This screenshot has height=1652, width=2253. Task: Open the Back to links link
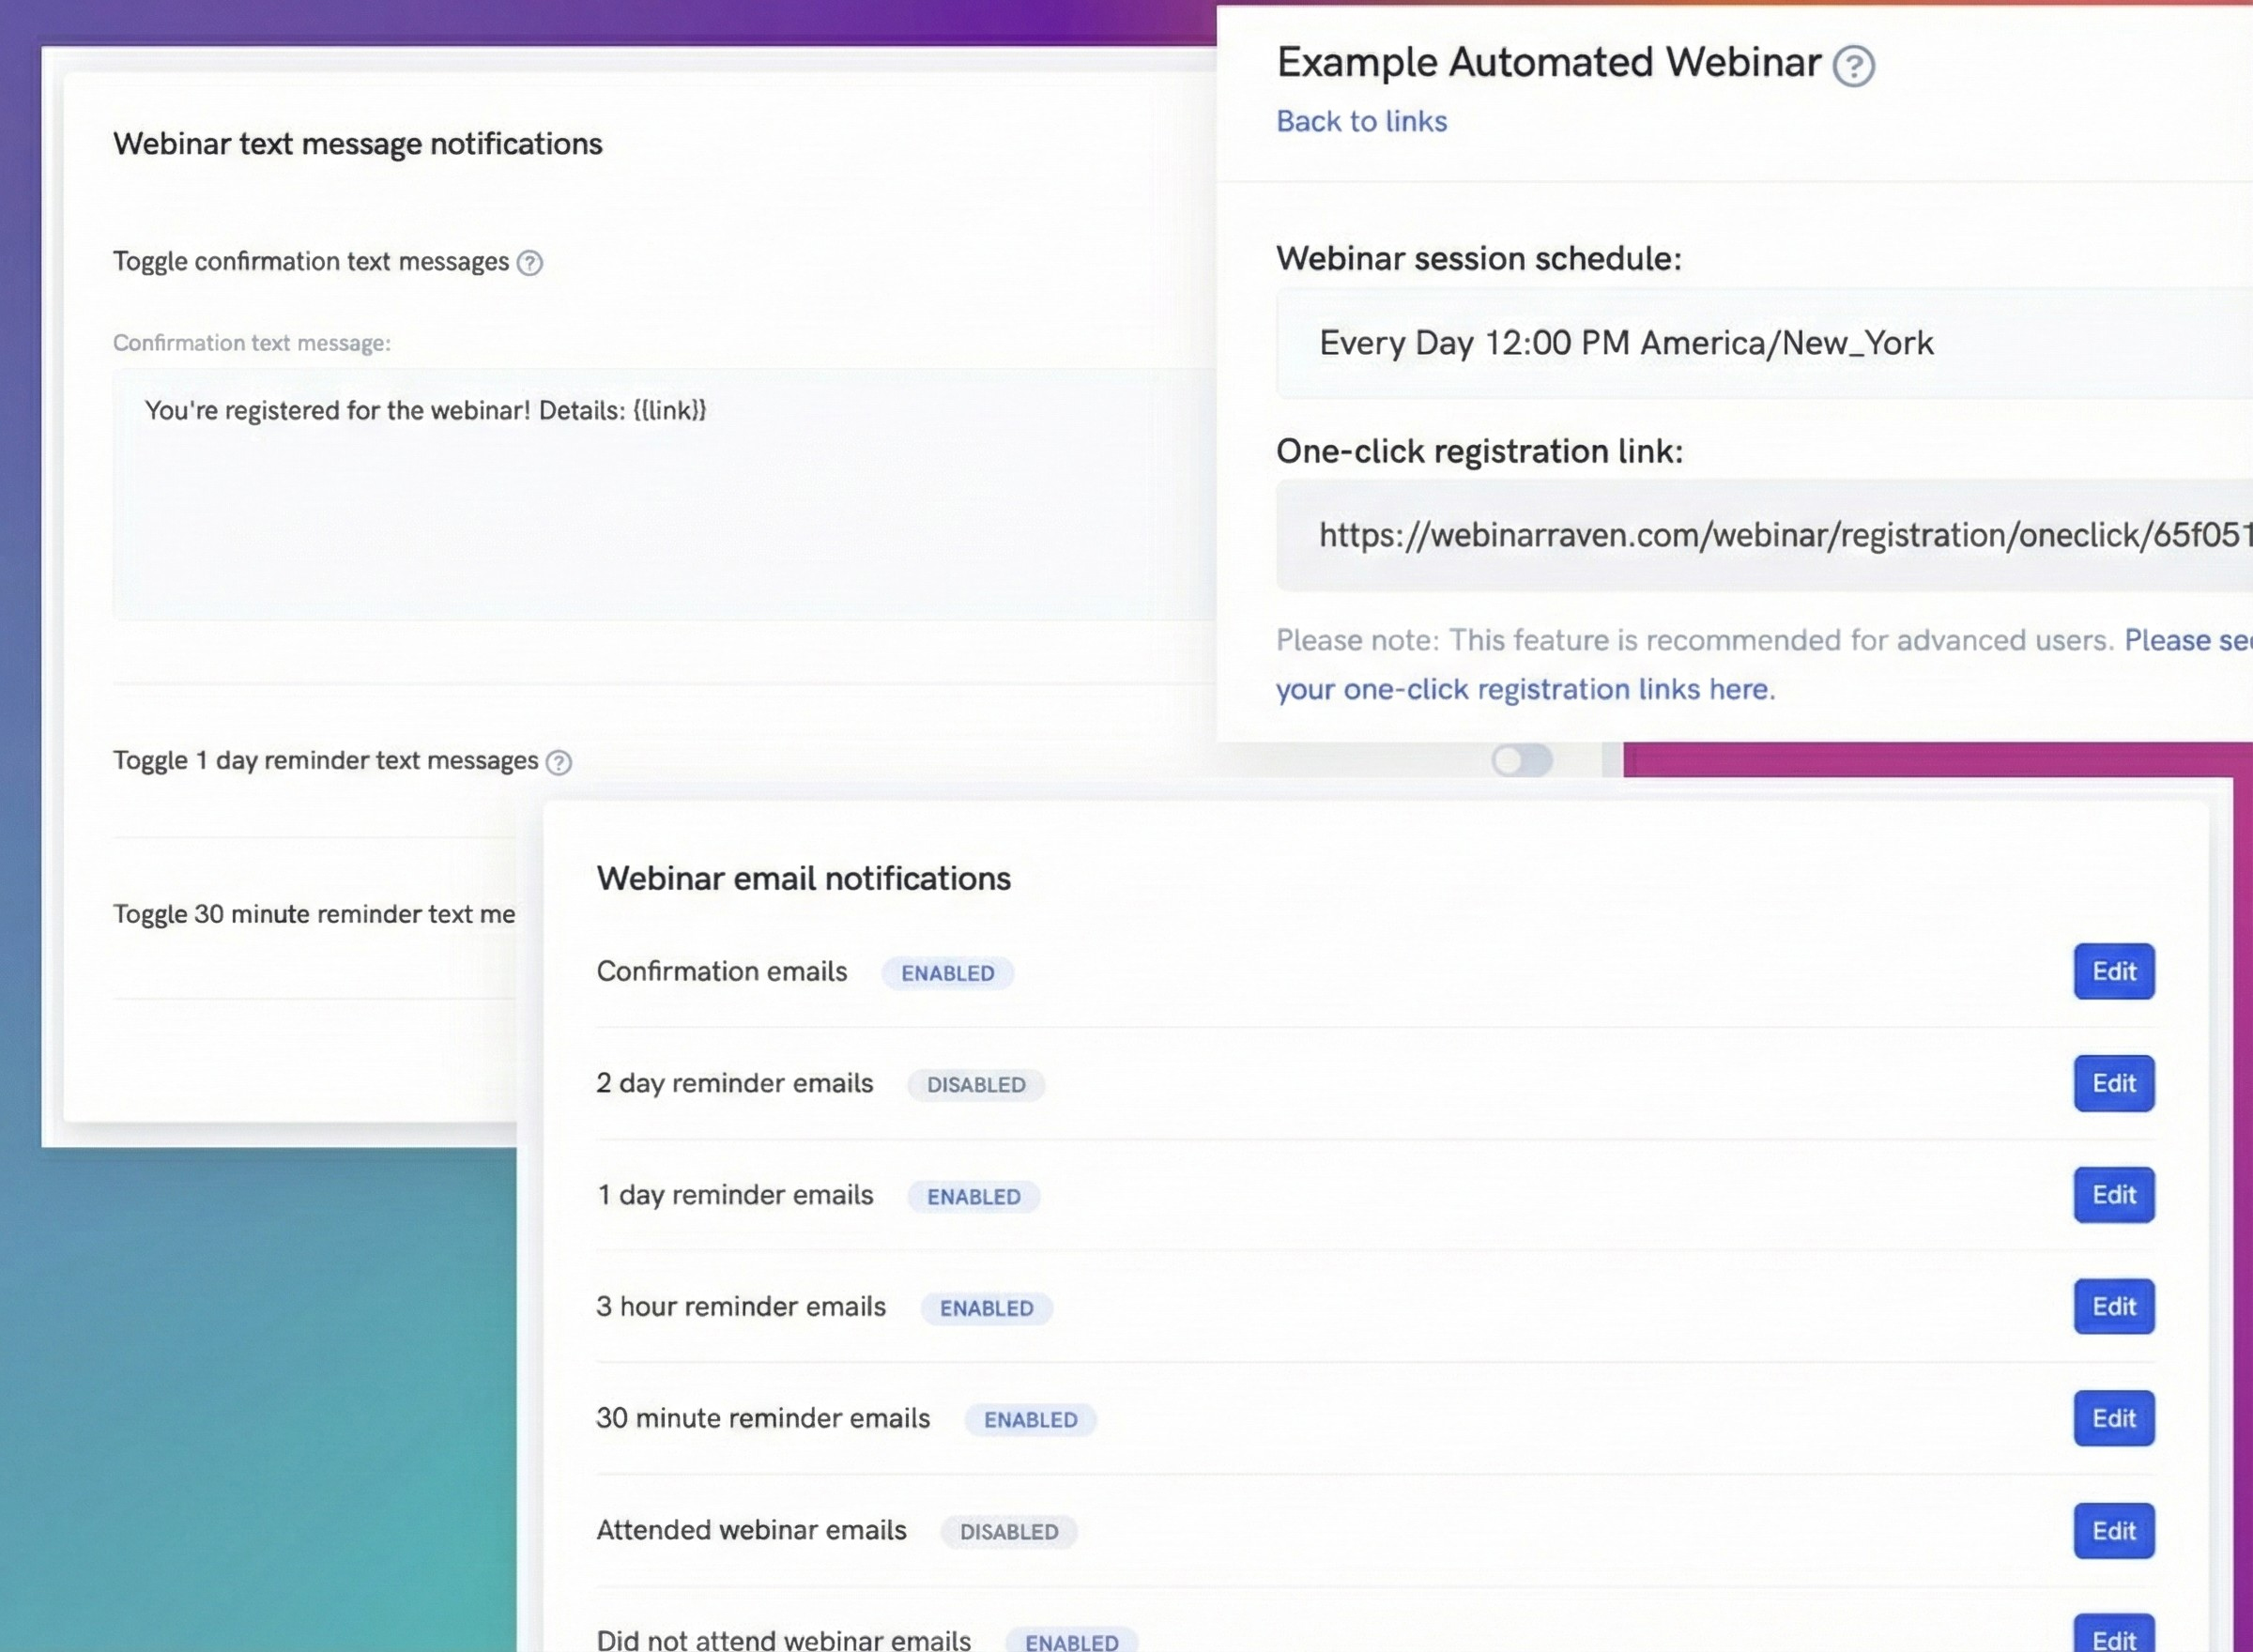1361,121
